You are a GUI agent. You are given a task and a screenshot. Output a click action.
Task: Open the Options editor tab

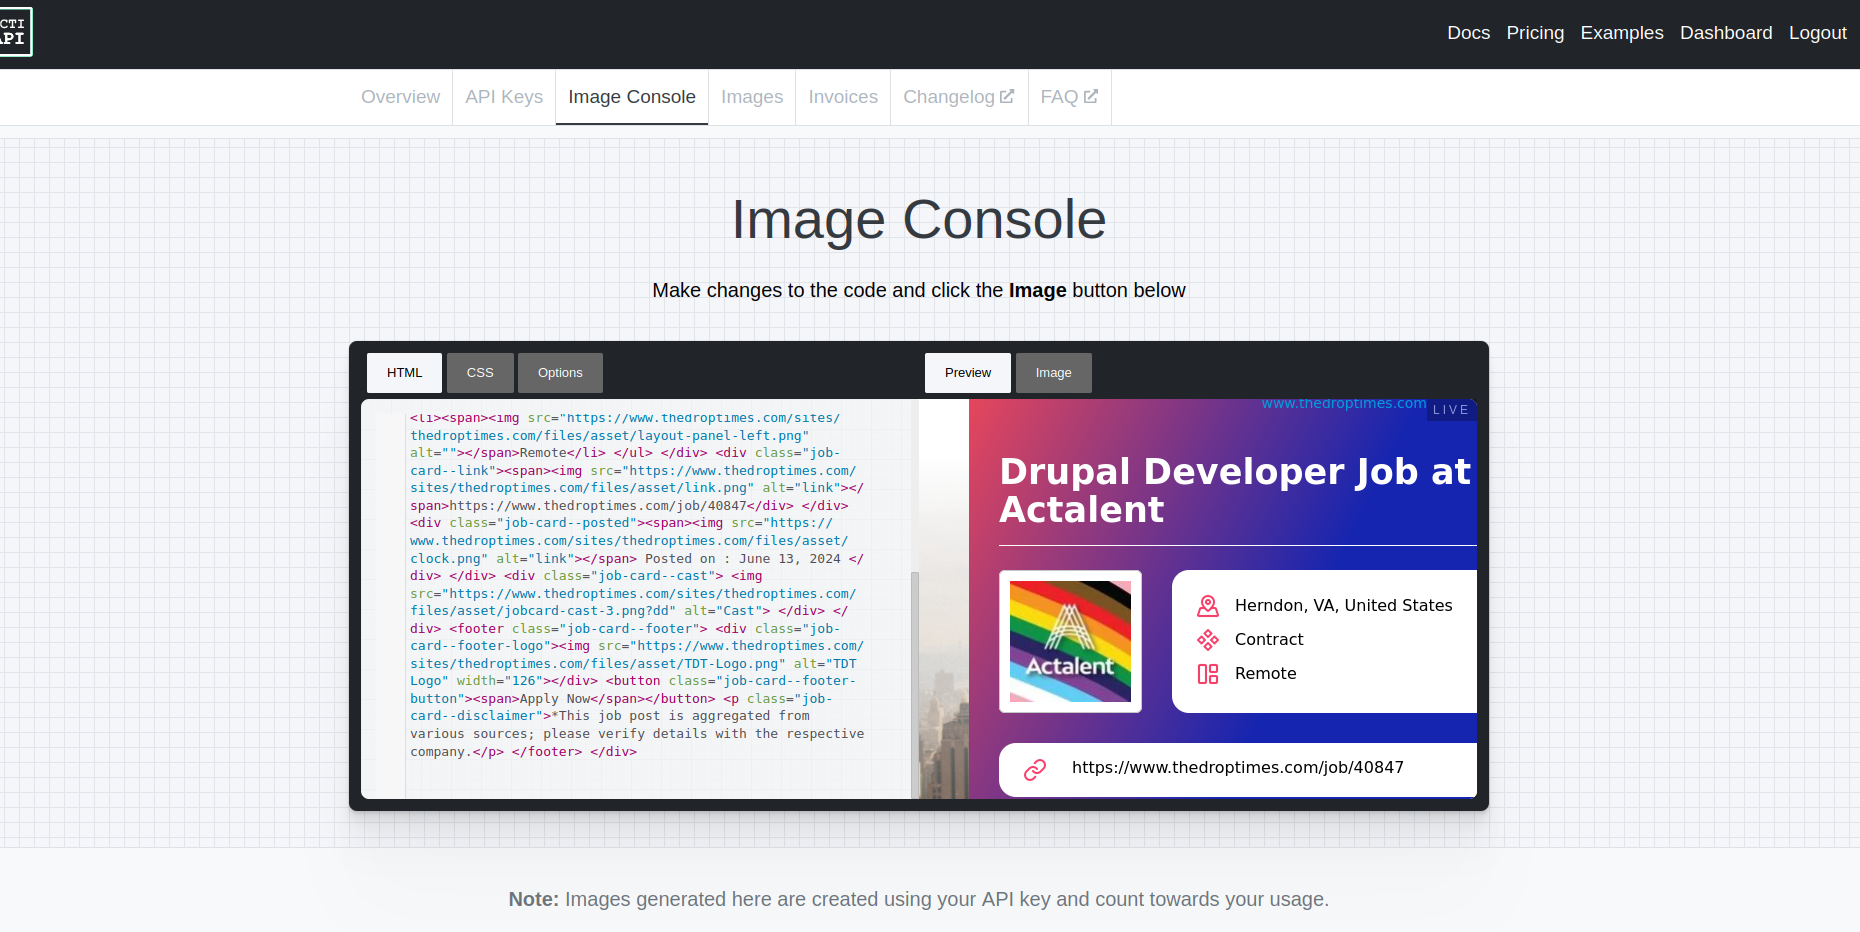pos(560,373)
